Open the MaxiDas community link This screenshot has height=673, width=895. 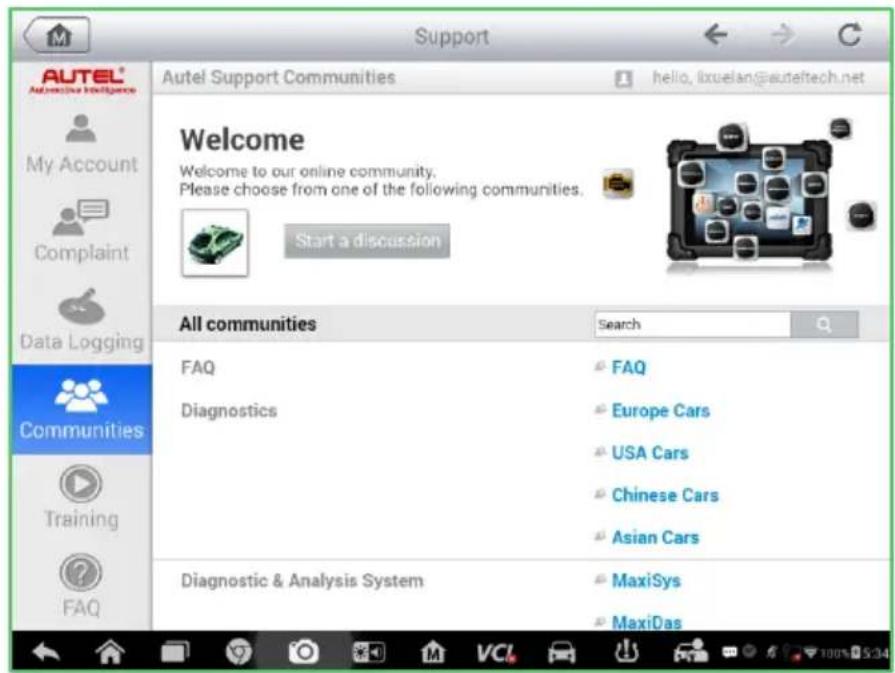coord(647,622)
